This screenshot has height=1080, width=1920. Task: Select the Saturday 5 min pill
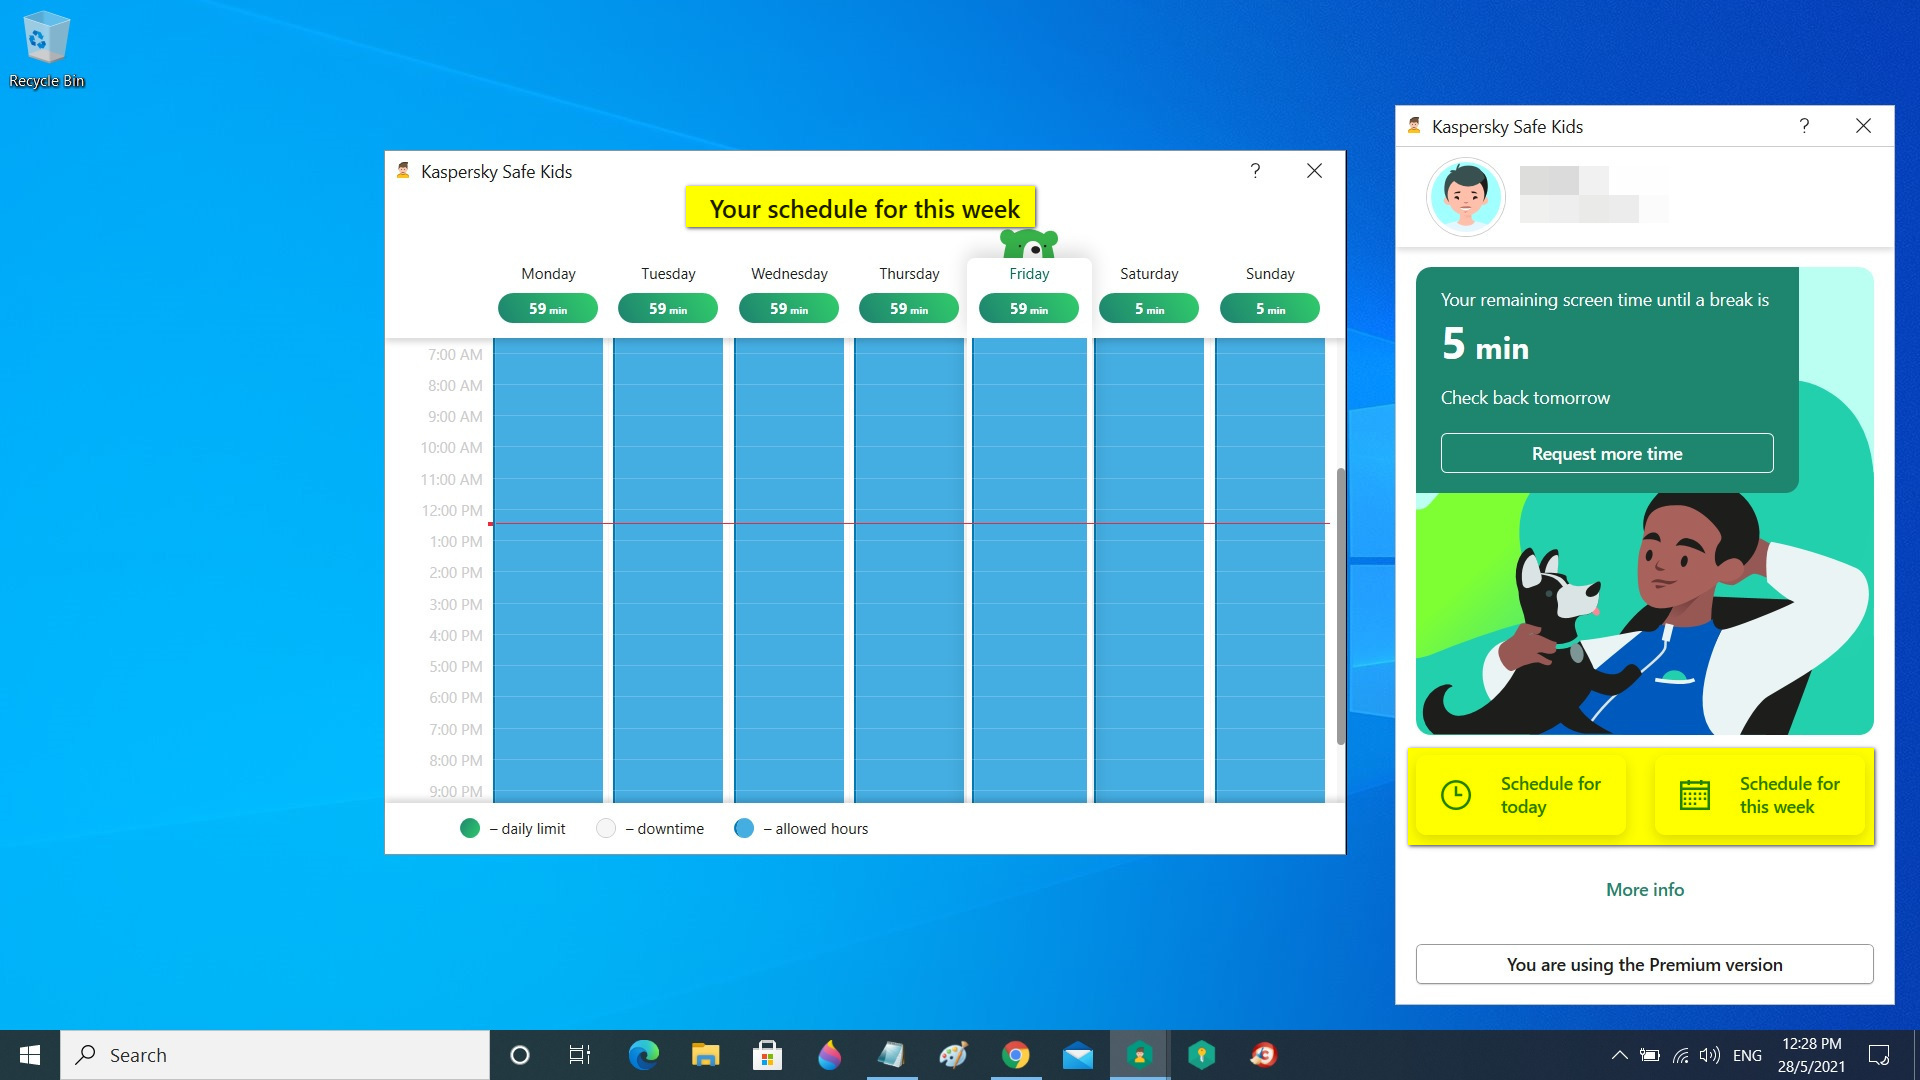pos(1149,309)
